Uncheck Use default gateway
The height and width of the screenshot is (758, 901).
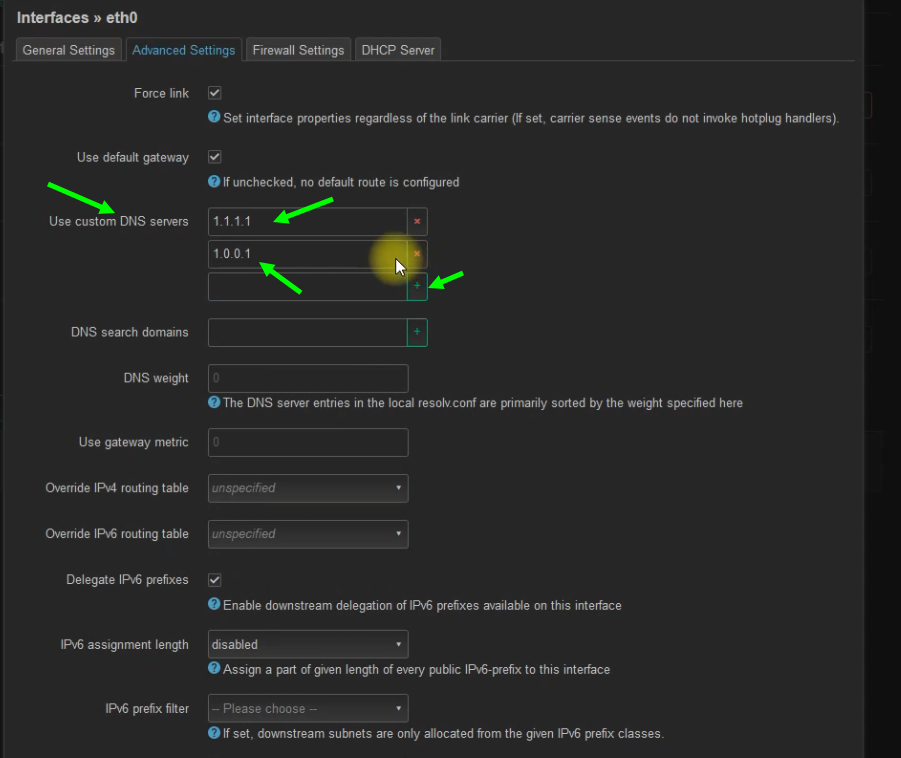(x=214, y=157)
